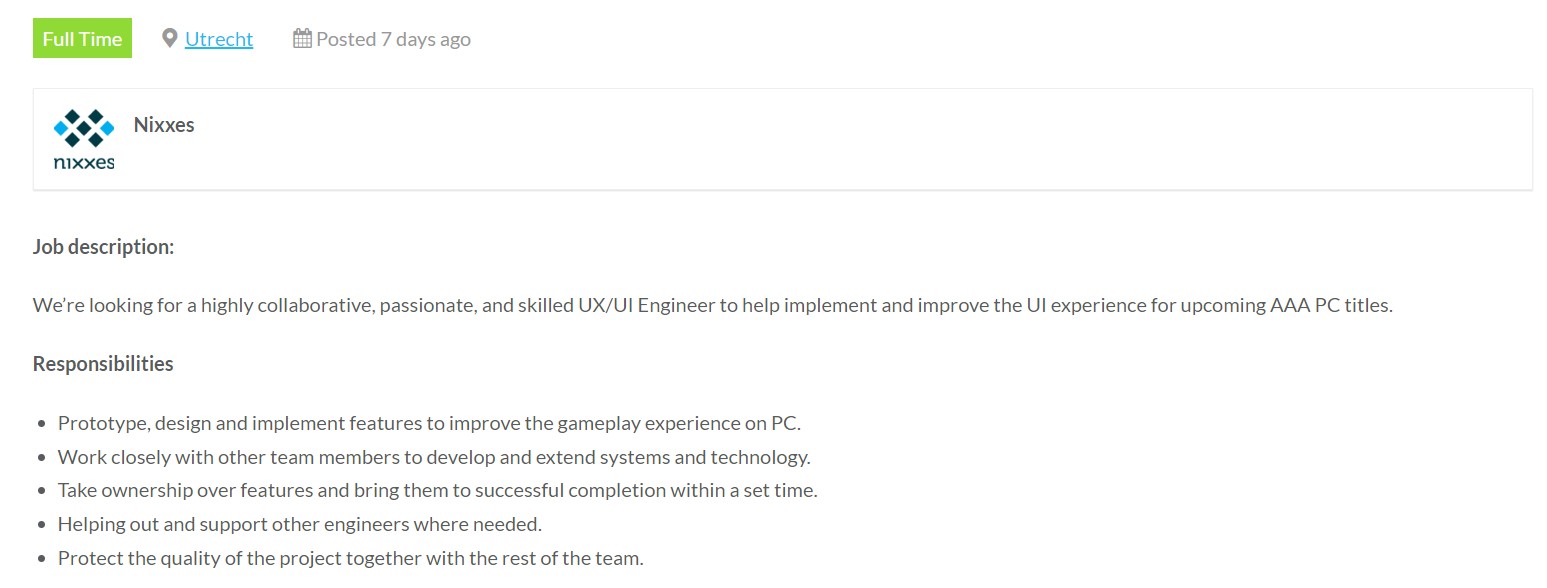Click the paragraph starting "We're looking for"
This screenshot has height=588, width=1547.
pos(712,305)
